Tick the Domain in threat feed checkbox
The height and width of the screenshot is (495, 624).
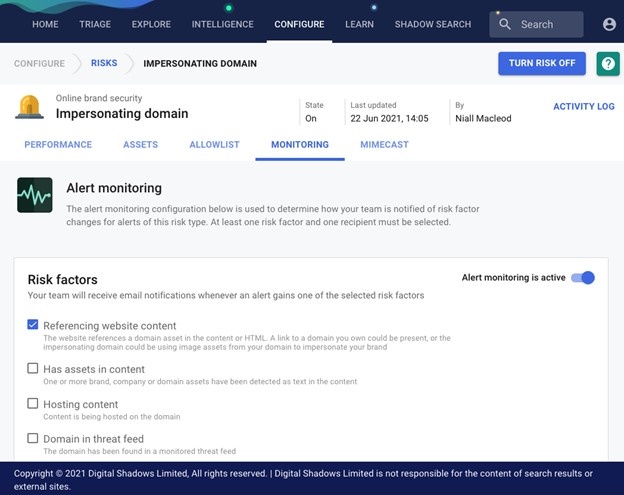click(33, 438)
